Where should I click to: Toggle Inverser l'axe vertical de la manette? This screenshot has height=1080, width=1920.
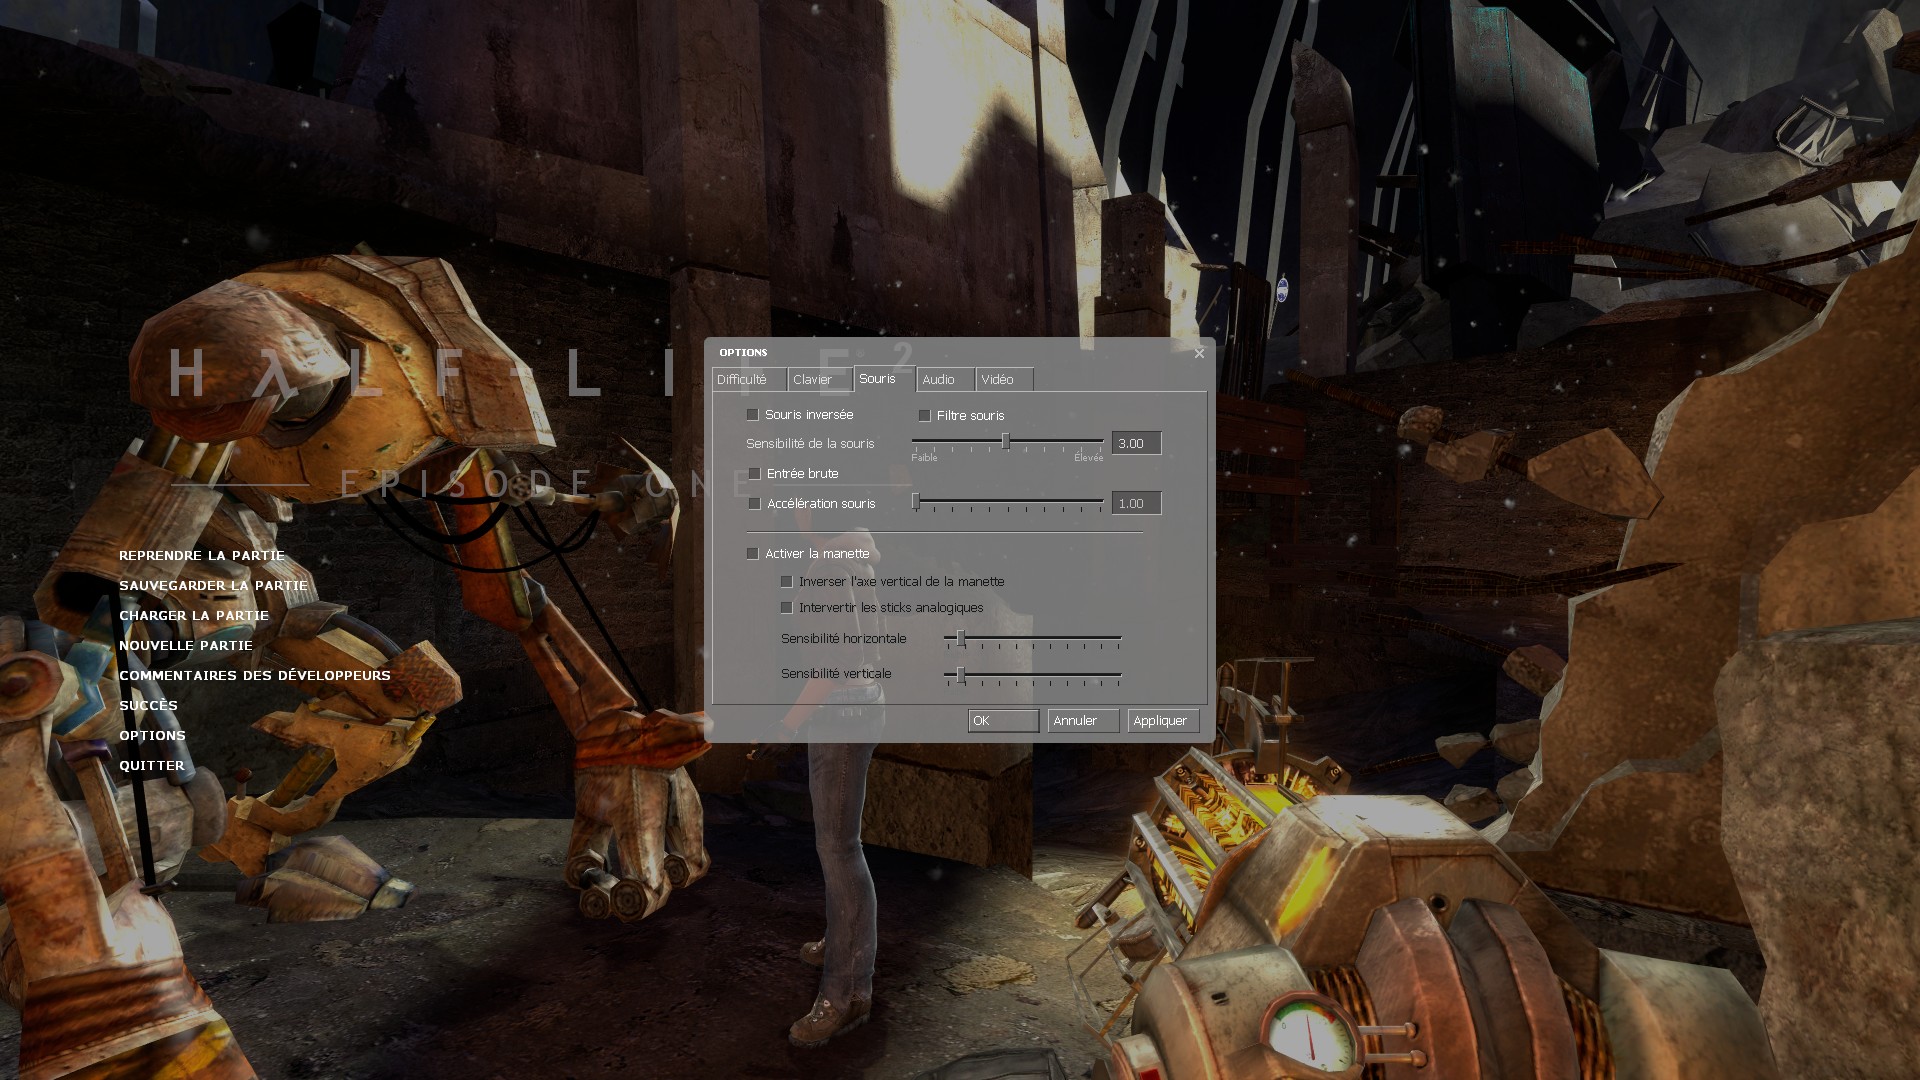pyautogui.click(x=787, y=582)
